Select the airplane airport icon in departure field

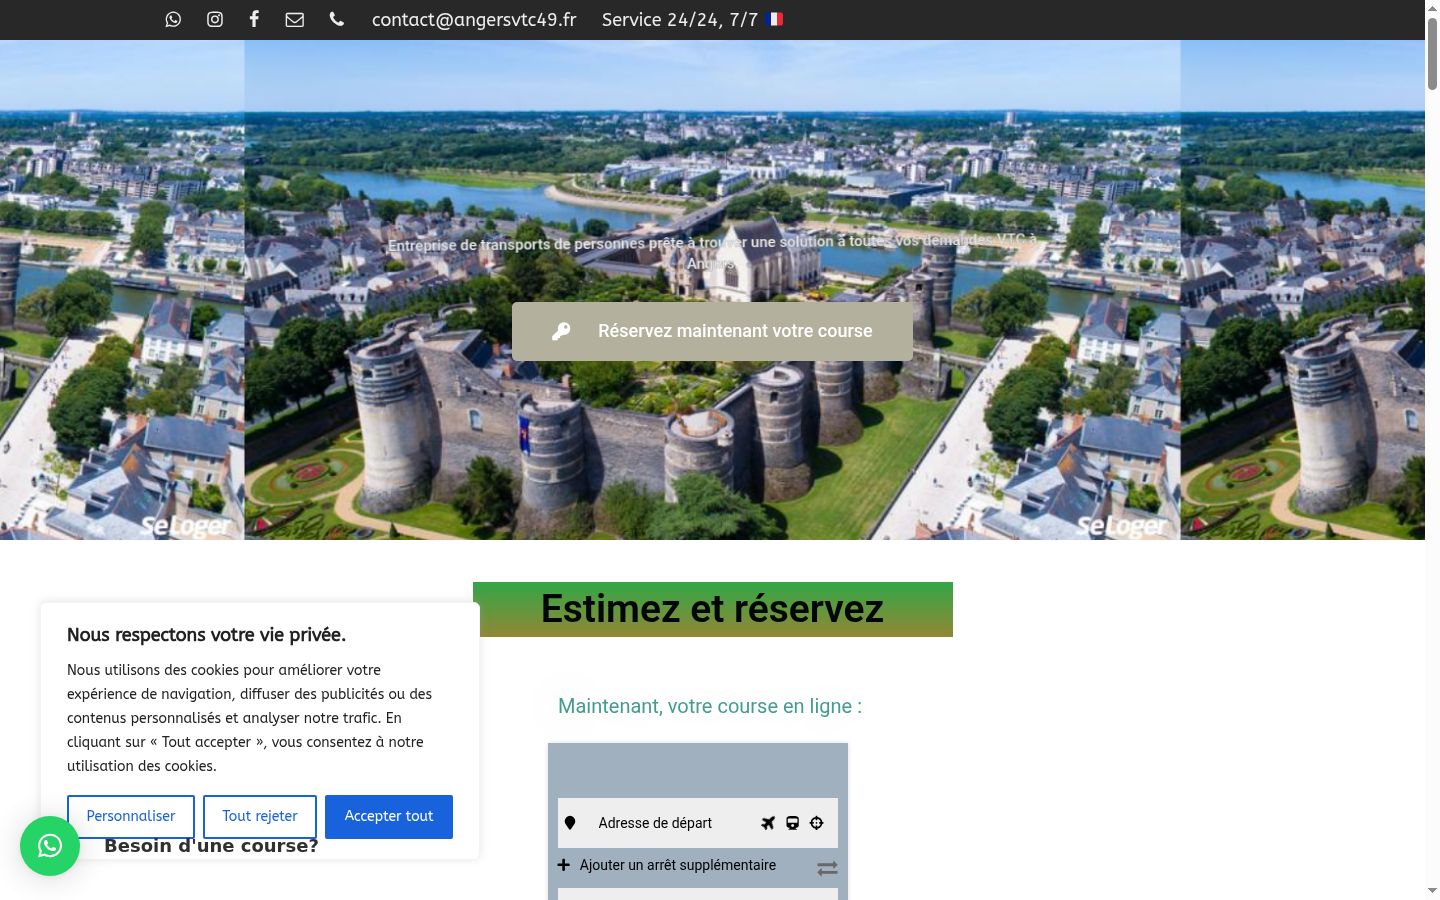(x=768, y=823)
